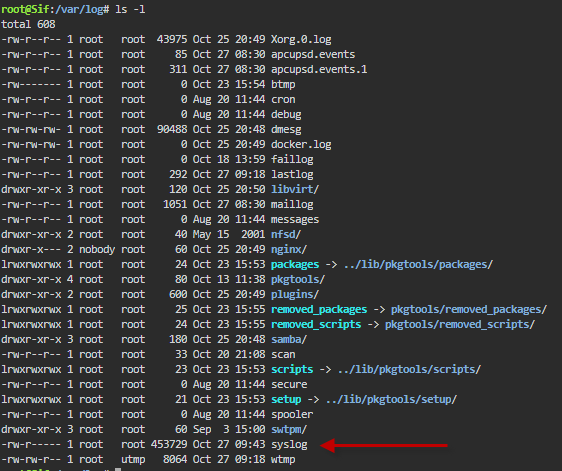Click the pkgtools/removed_scripts/ link target
The image size is (562, 471).
460,324
